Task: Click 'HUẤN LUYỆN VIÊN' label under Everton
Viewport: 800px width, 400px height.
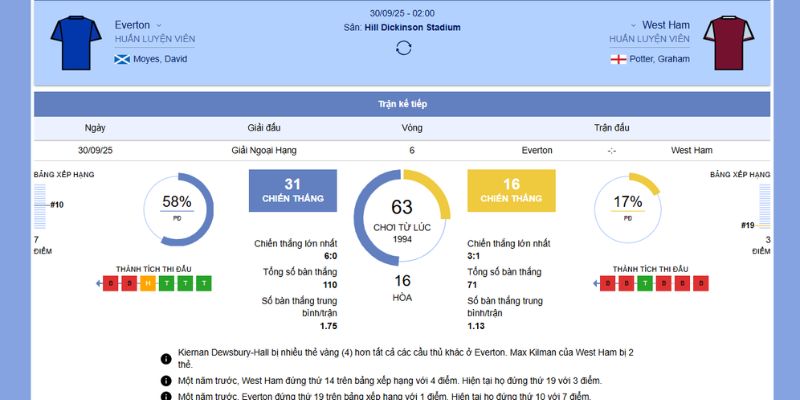Action: (x=155, y=39)
